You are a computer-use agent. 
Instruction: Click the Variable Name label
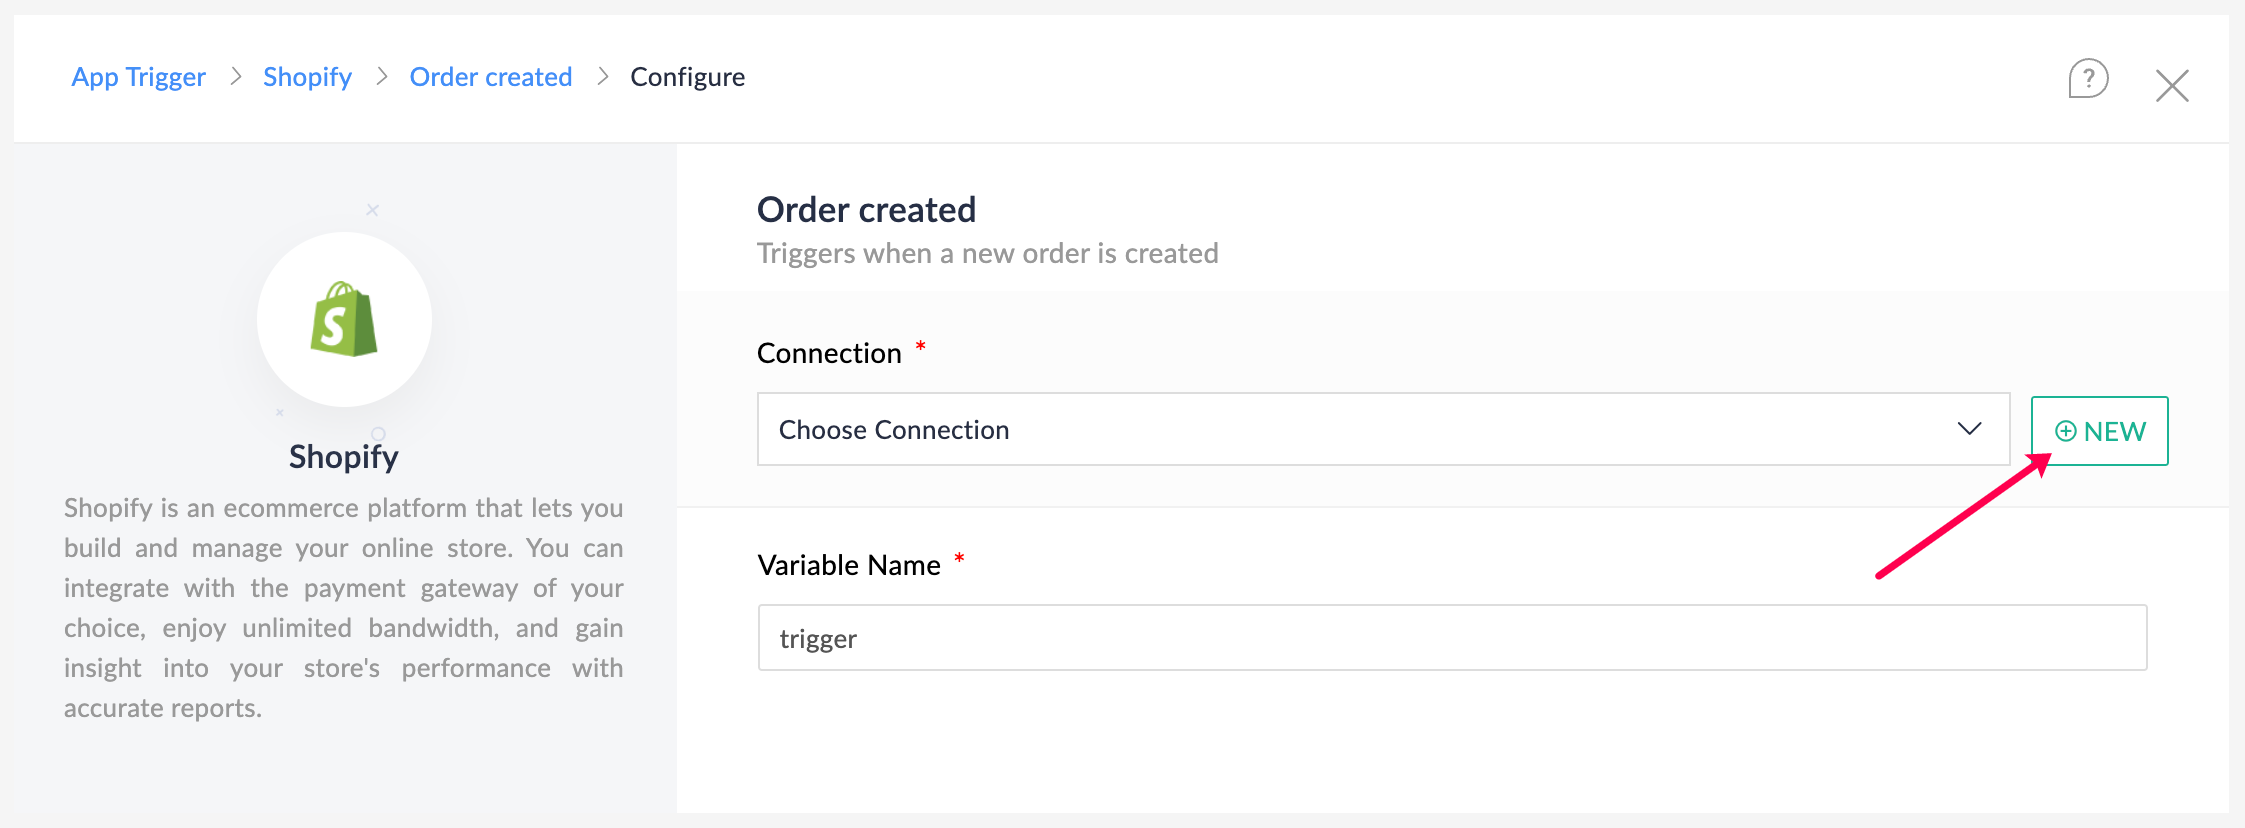849,565
